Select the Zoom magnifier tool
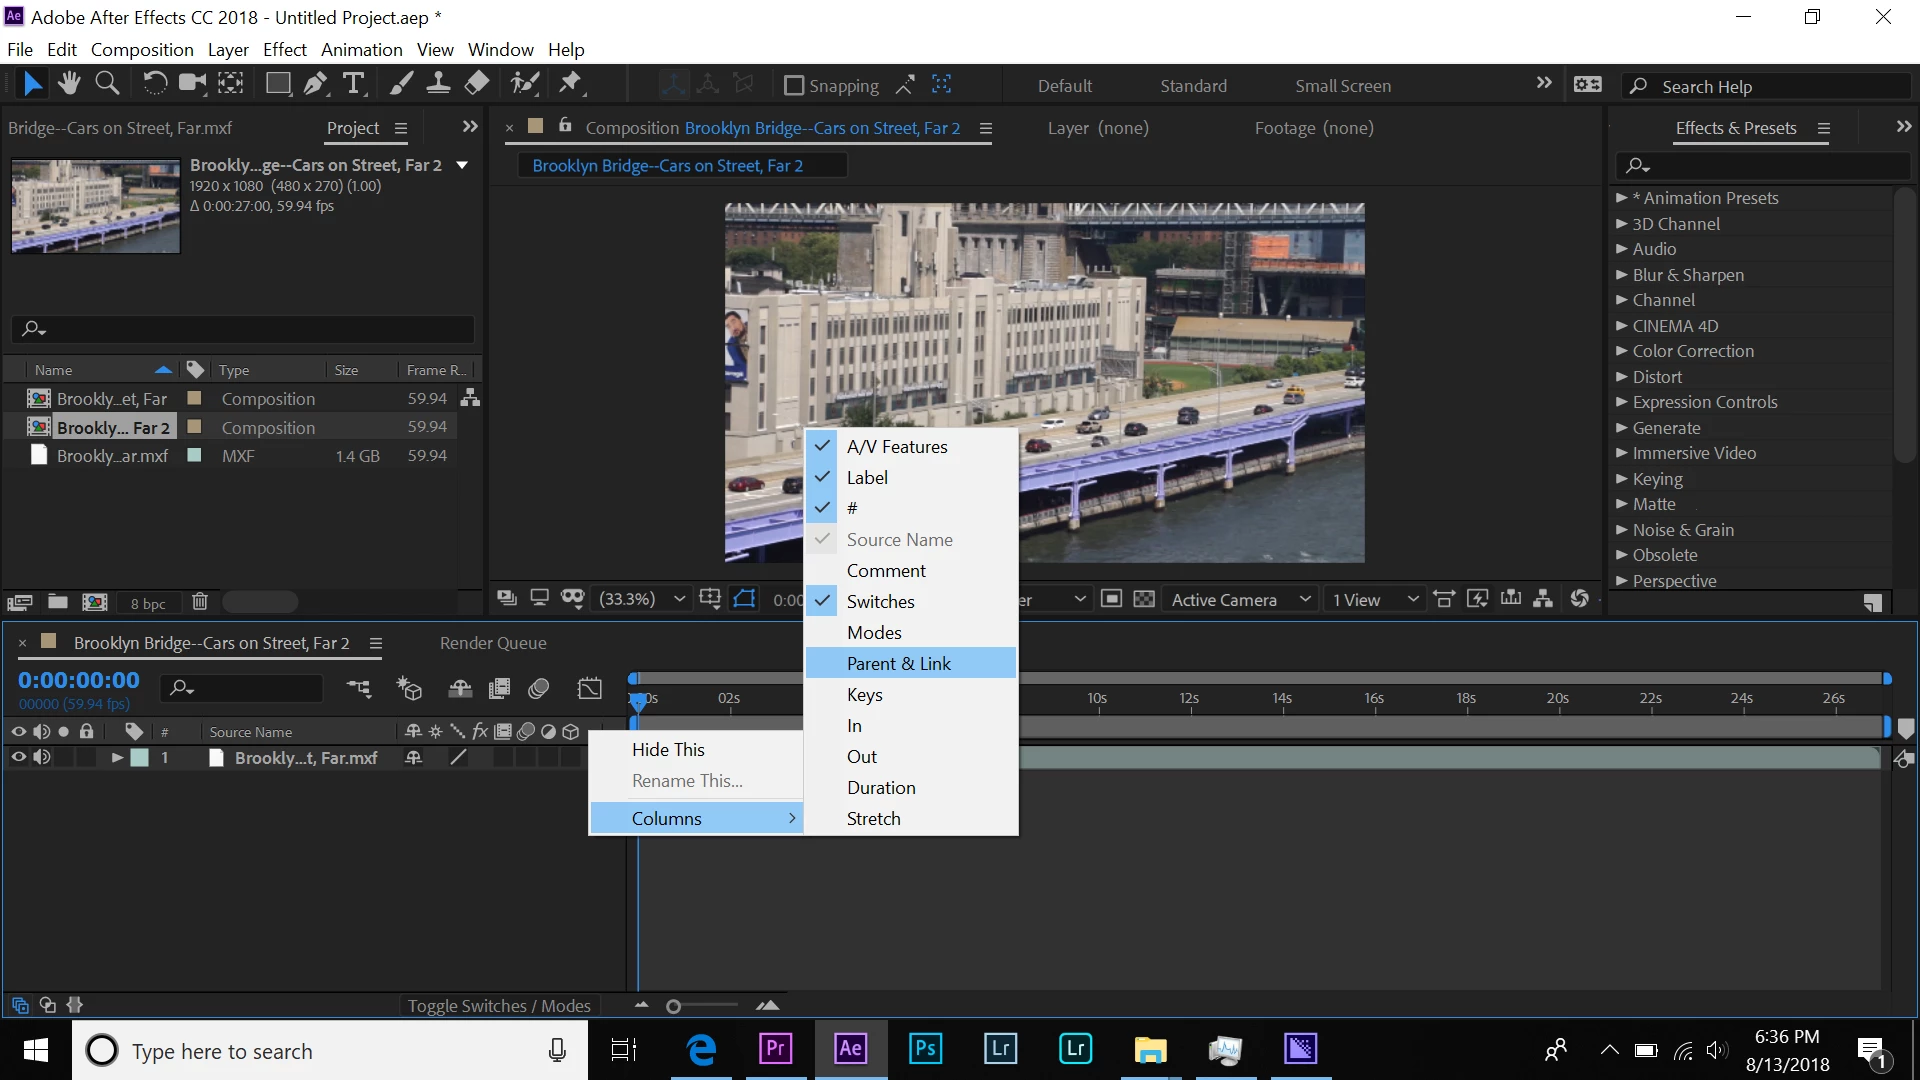The height and width of the screenshot is (1080, 1920). [x=107, y=84]
